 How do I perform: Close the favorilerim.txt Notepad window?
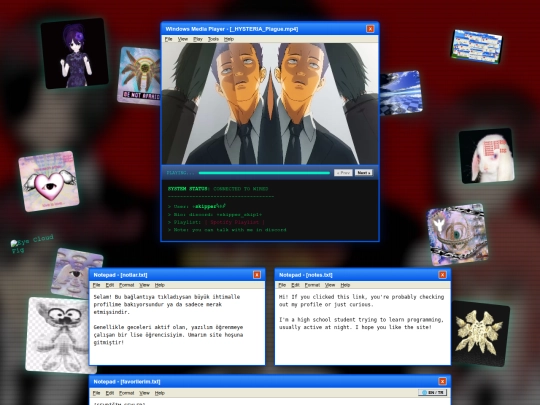pos(443,381)
